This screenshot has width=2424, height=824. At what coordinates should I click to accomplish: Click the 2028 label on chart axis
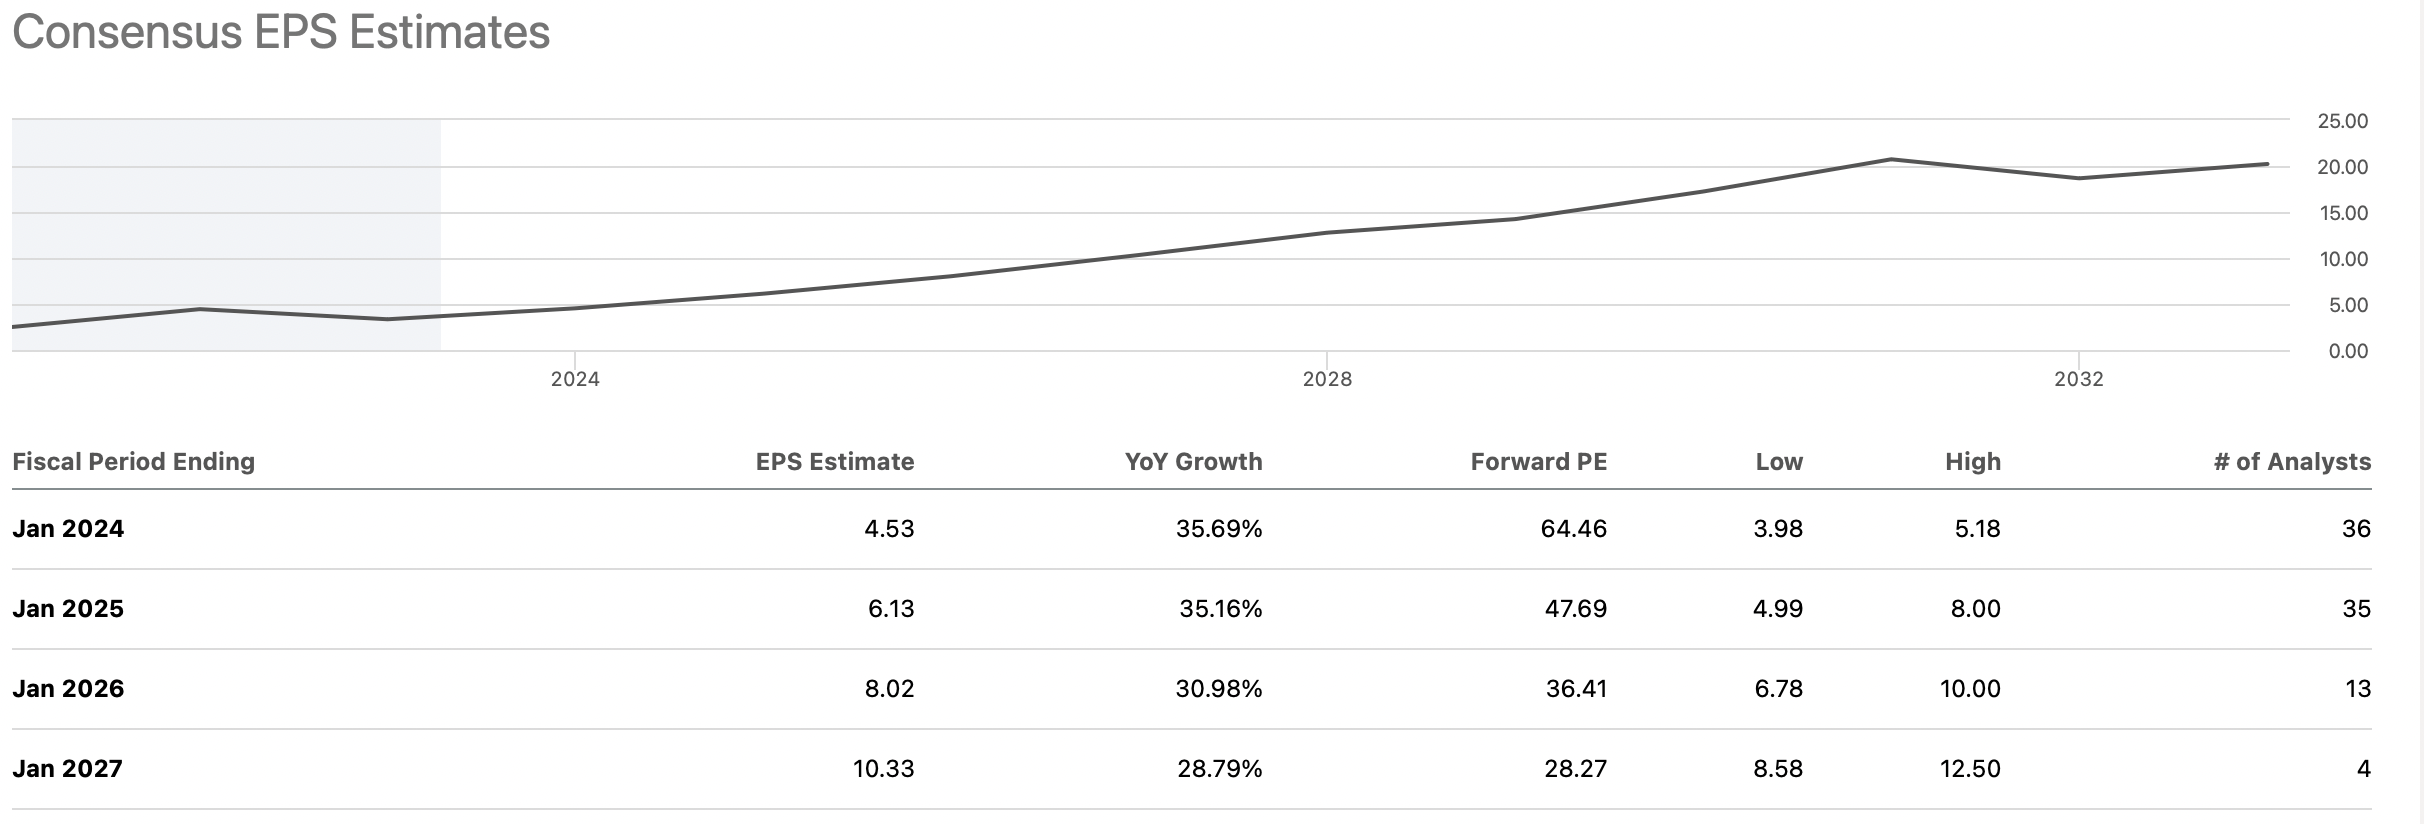tap(1327, 379)
